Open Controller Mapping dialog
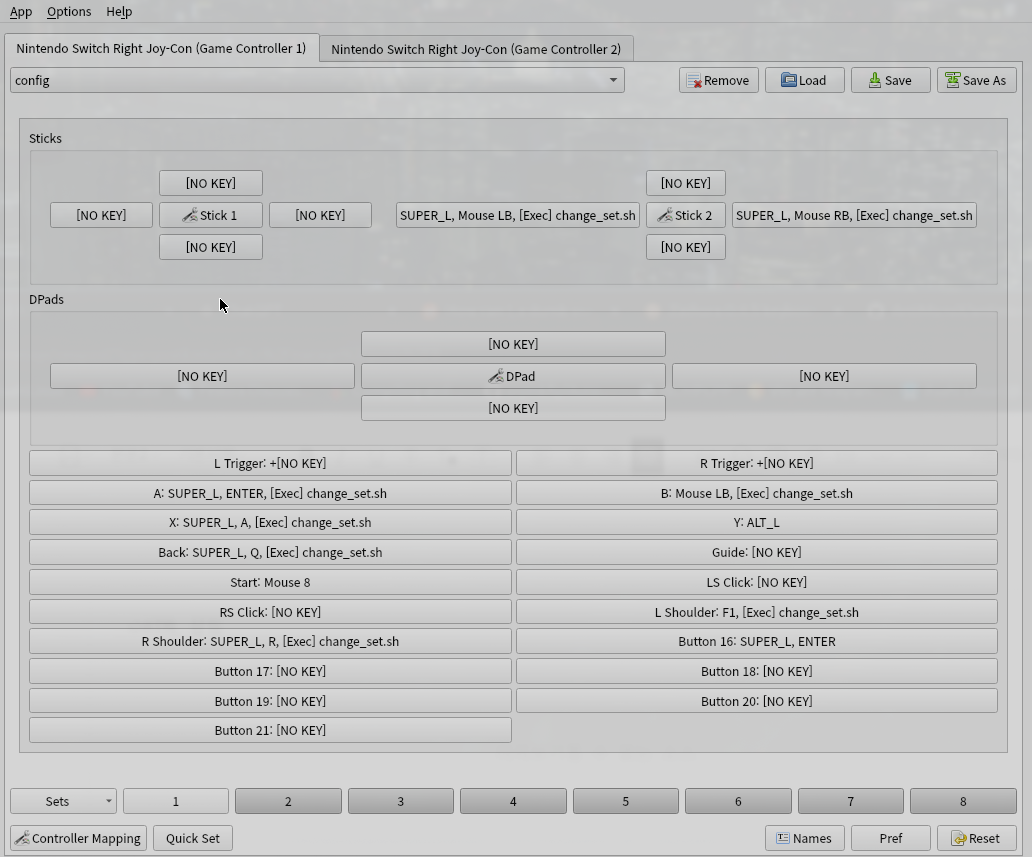 coord(78,838)
